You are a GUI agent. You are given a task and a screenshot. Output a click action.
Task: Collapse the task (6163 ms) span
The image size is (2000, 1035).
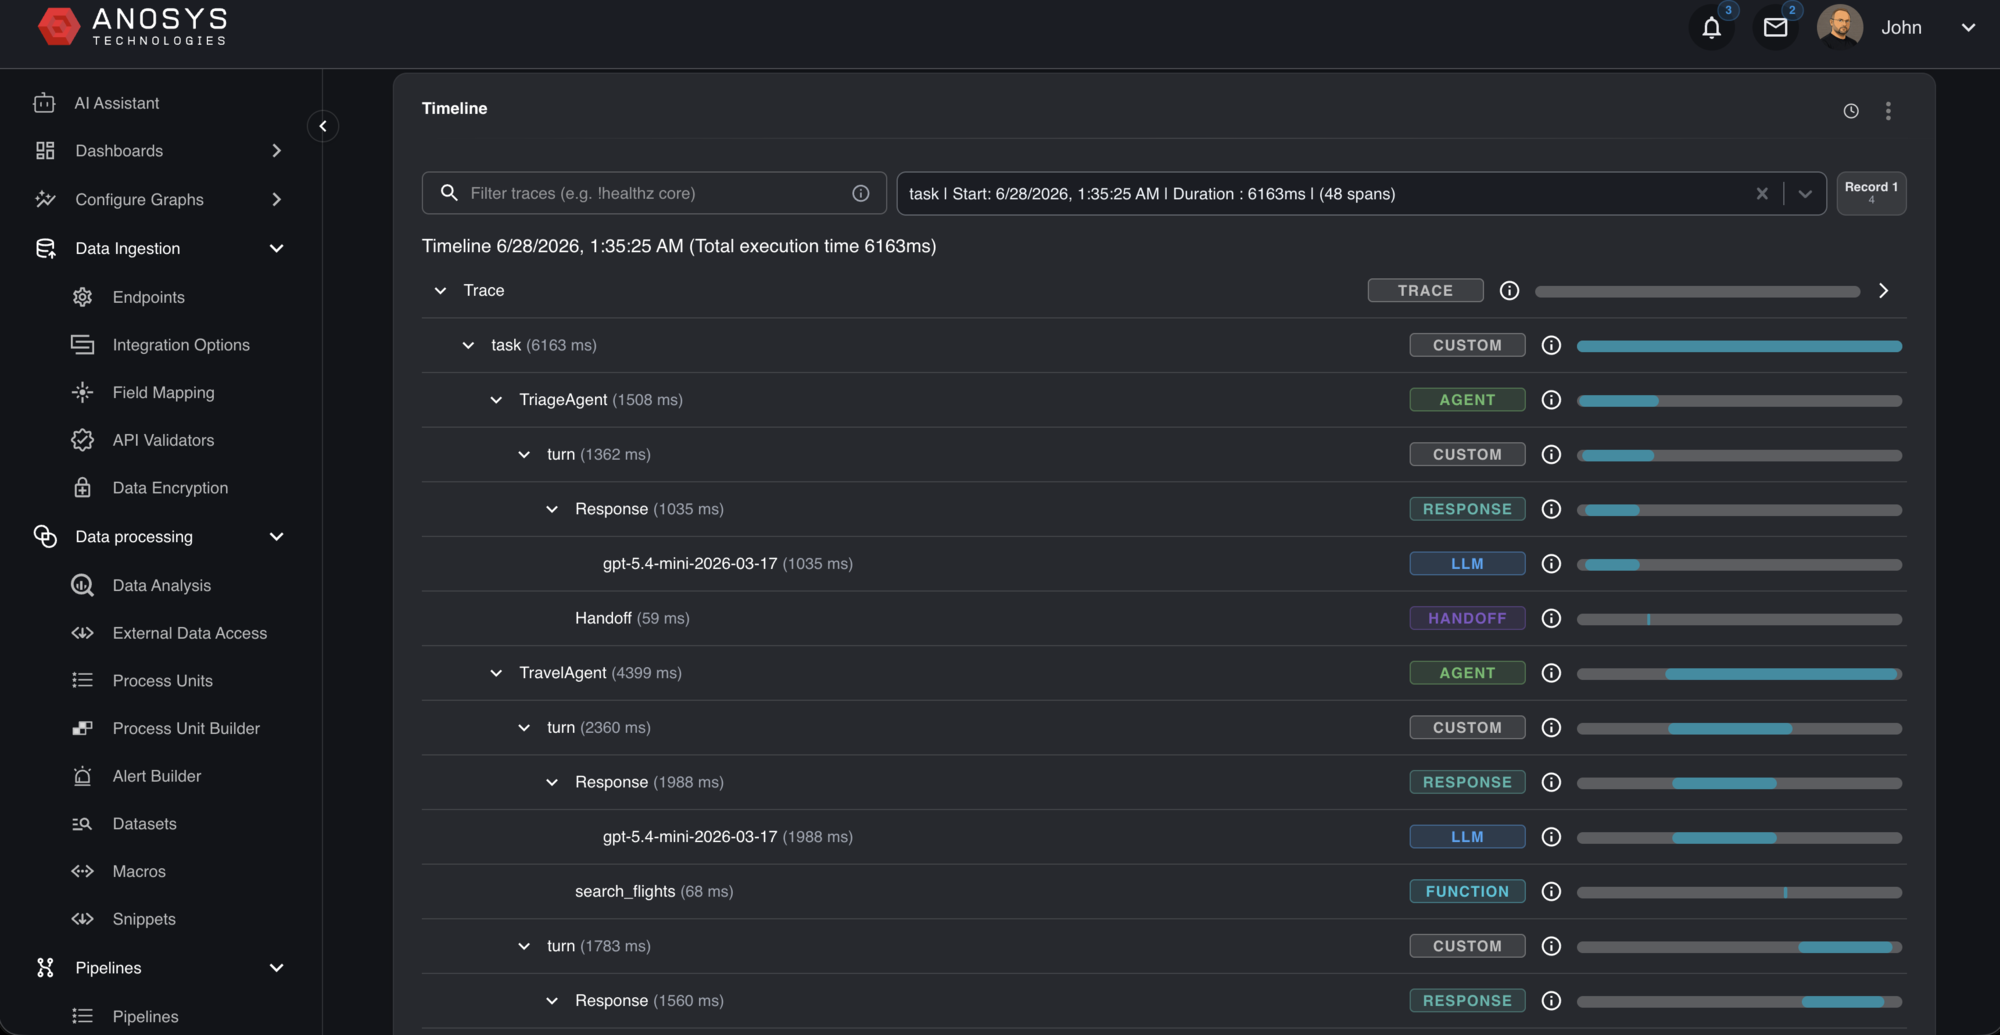pos(468,346)
